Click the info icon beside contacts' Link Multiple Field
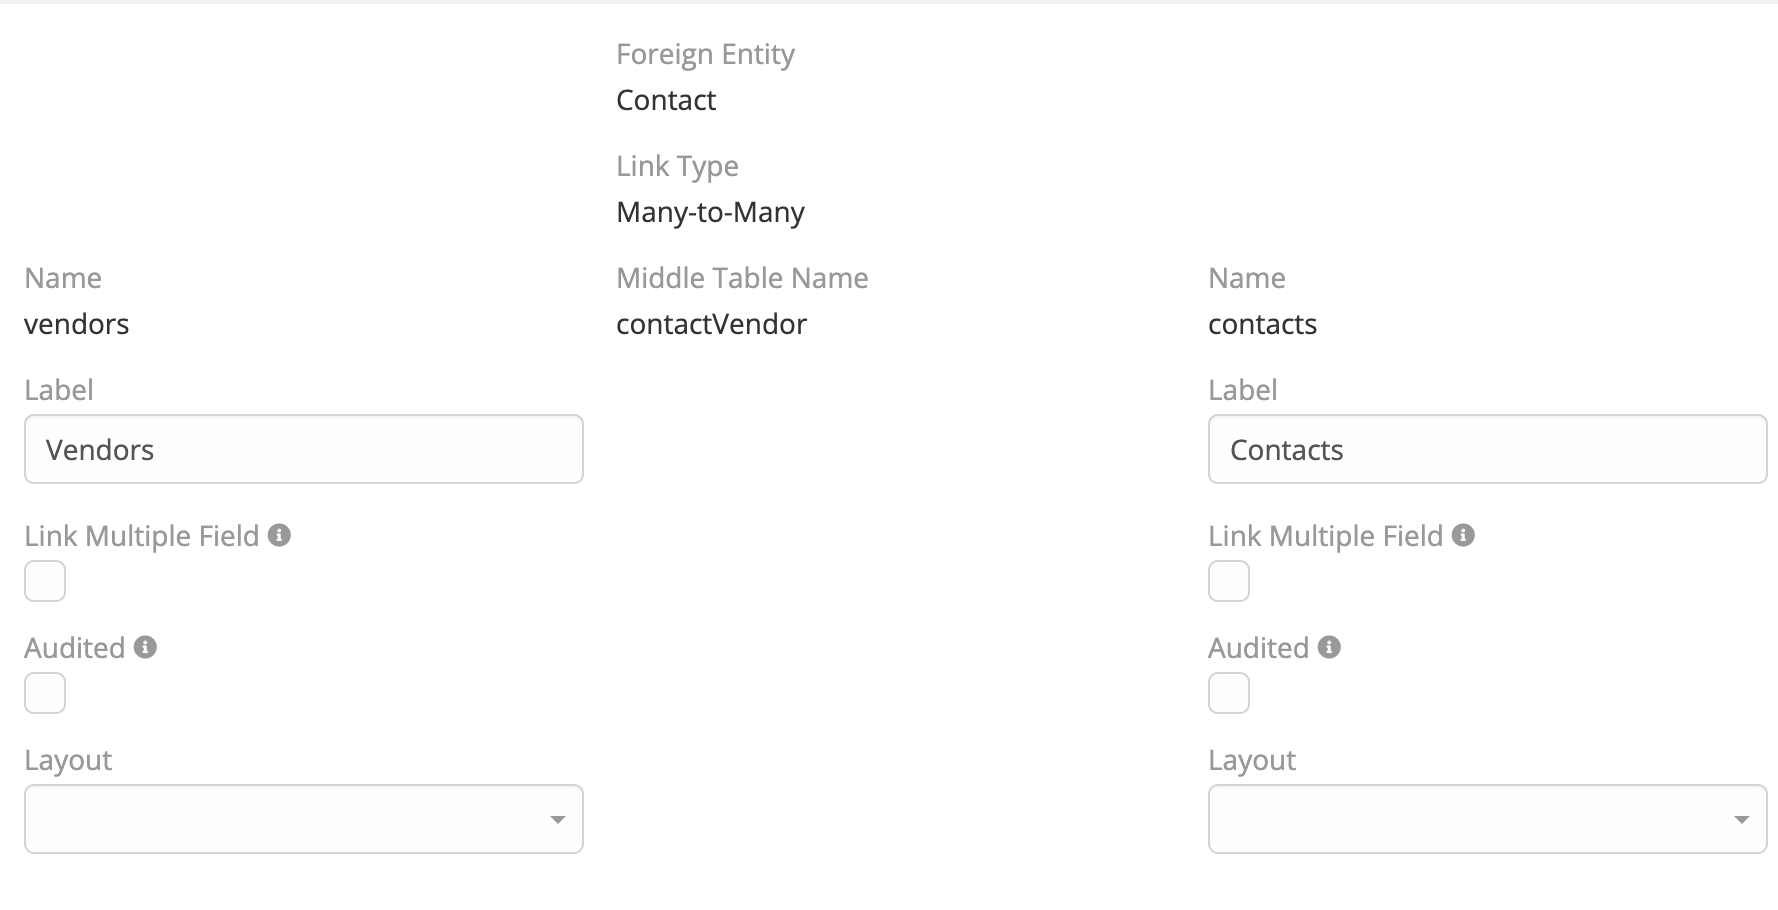 point(1463,535)
